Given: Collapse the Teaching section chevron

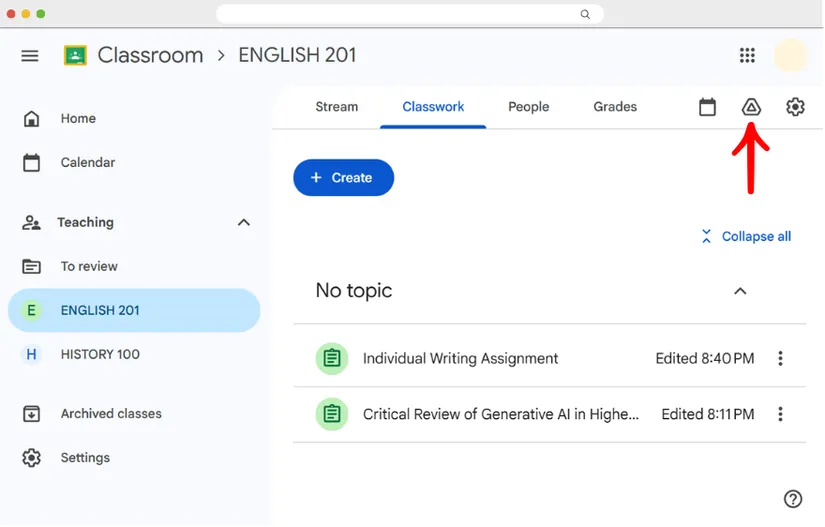Looking at the screenshot, I should pyautogui.click(x=244, y=222).
